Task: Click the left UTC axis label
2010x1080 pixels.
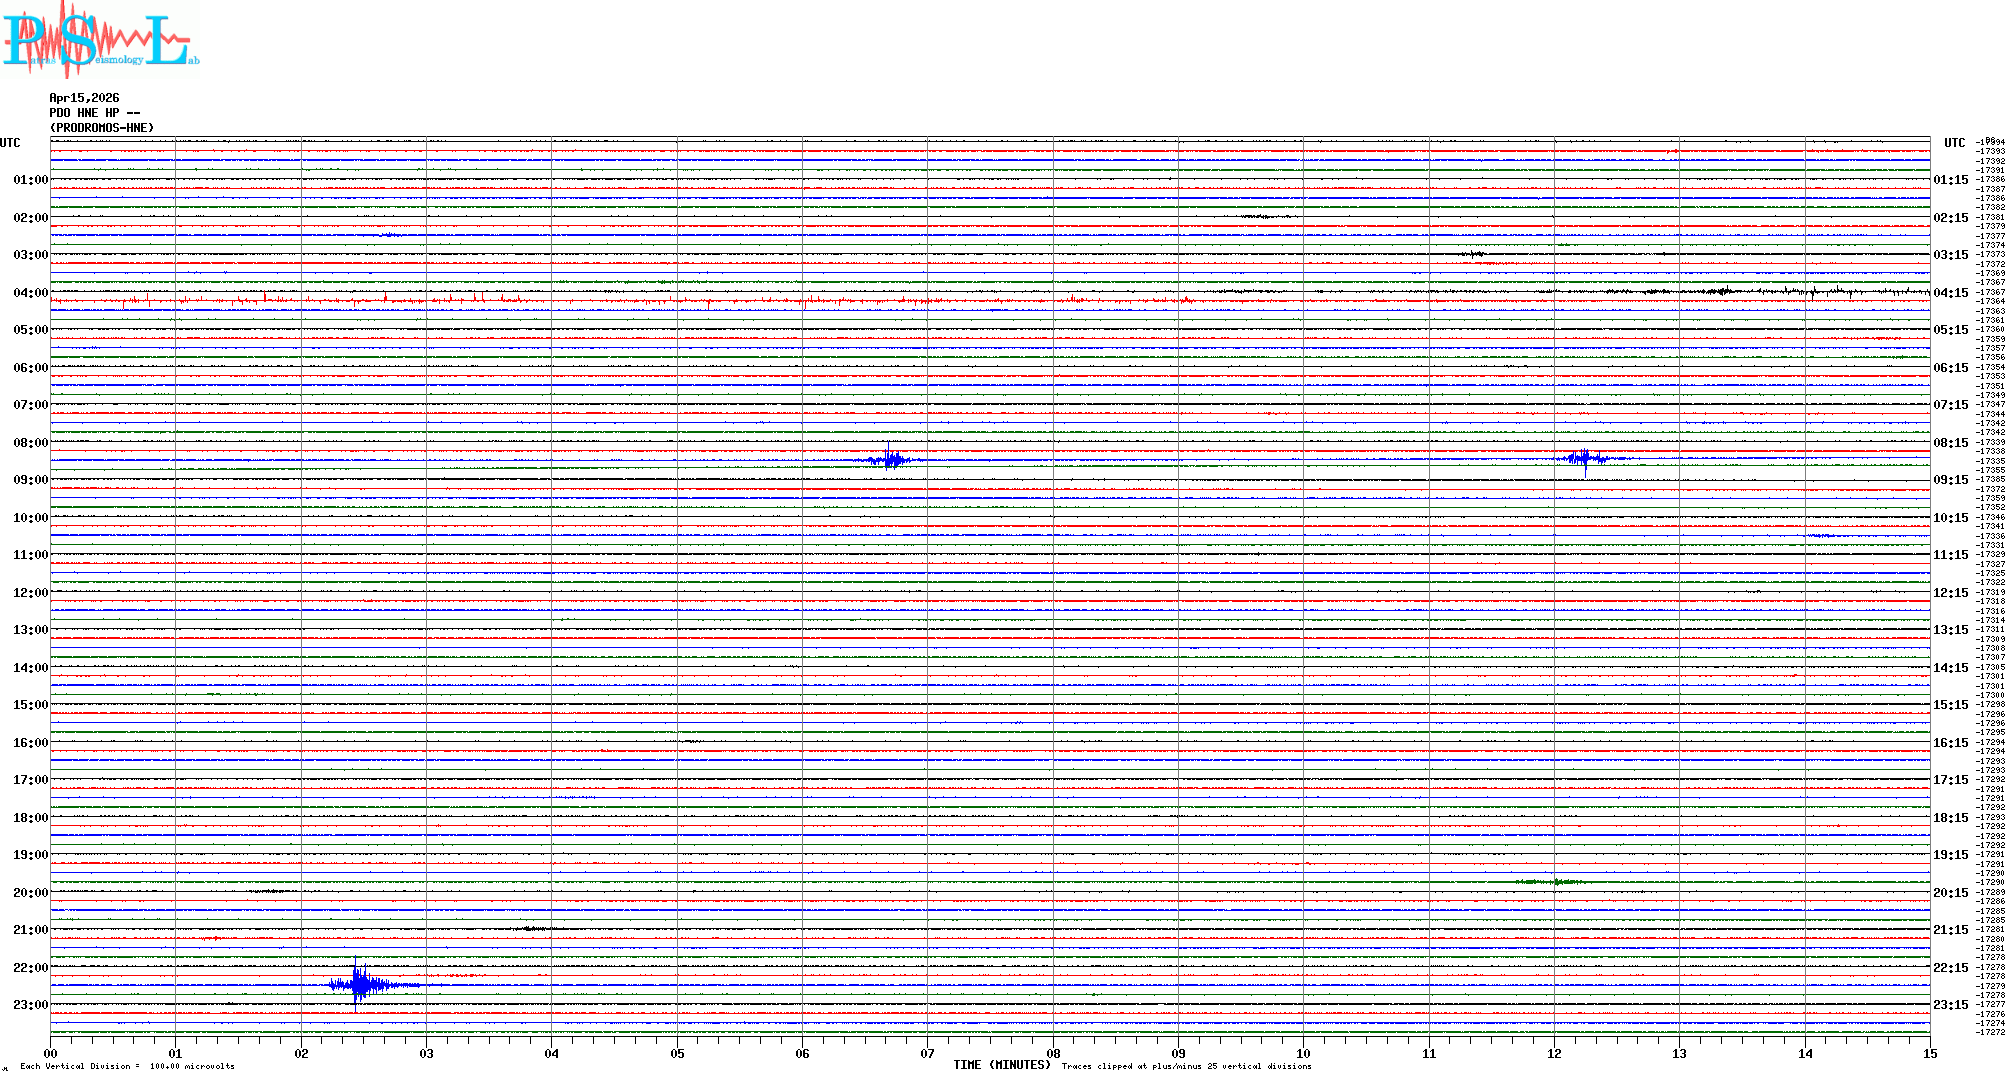Action: point(10,143)
